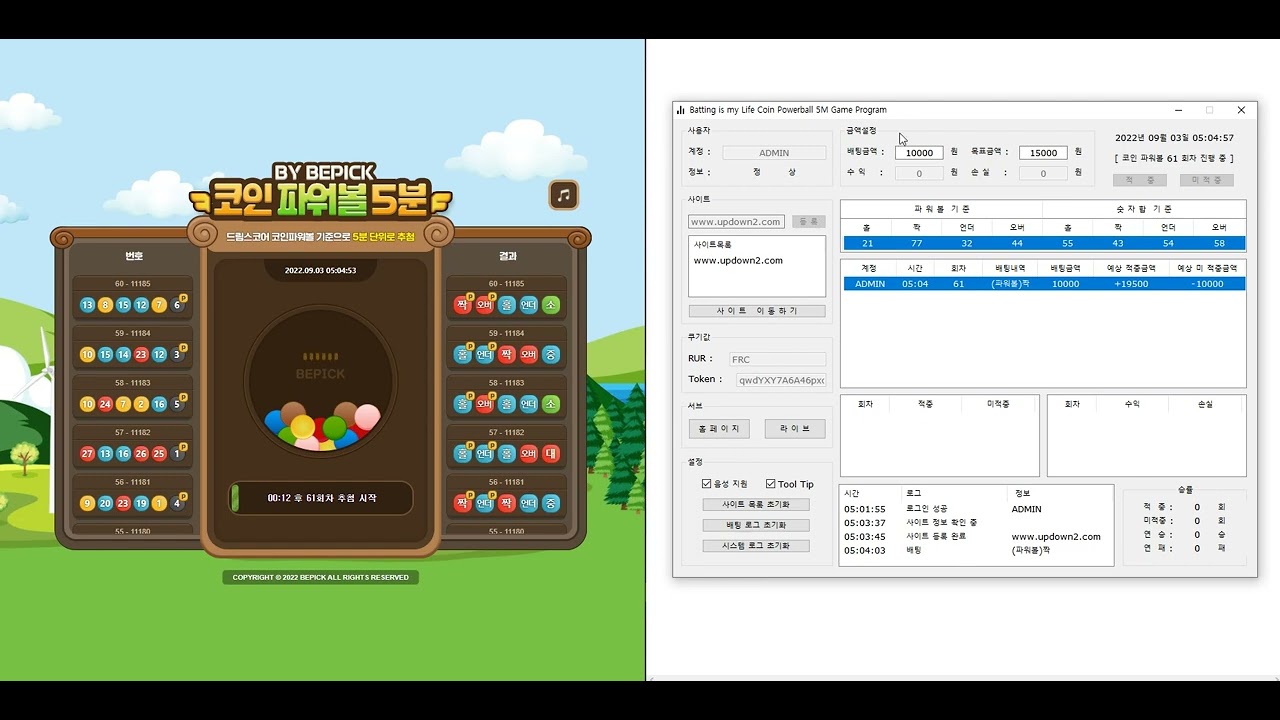Screen dimensions: 1280x720
Task: Click the 손실 column header in the profit table
Action: coord(1205,404)
